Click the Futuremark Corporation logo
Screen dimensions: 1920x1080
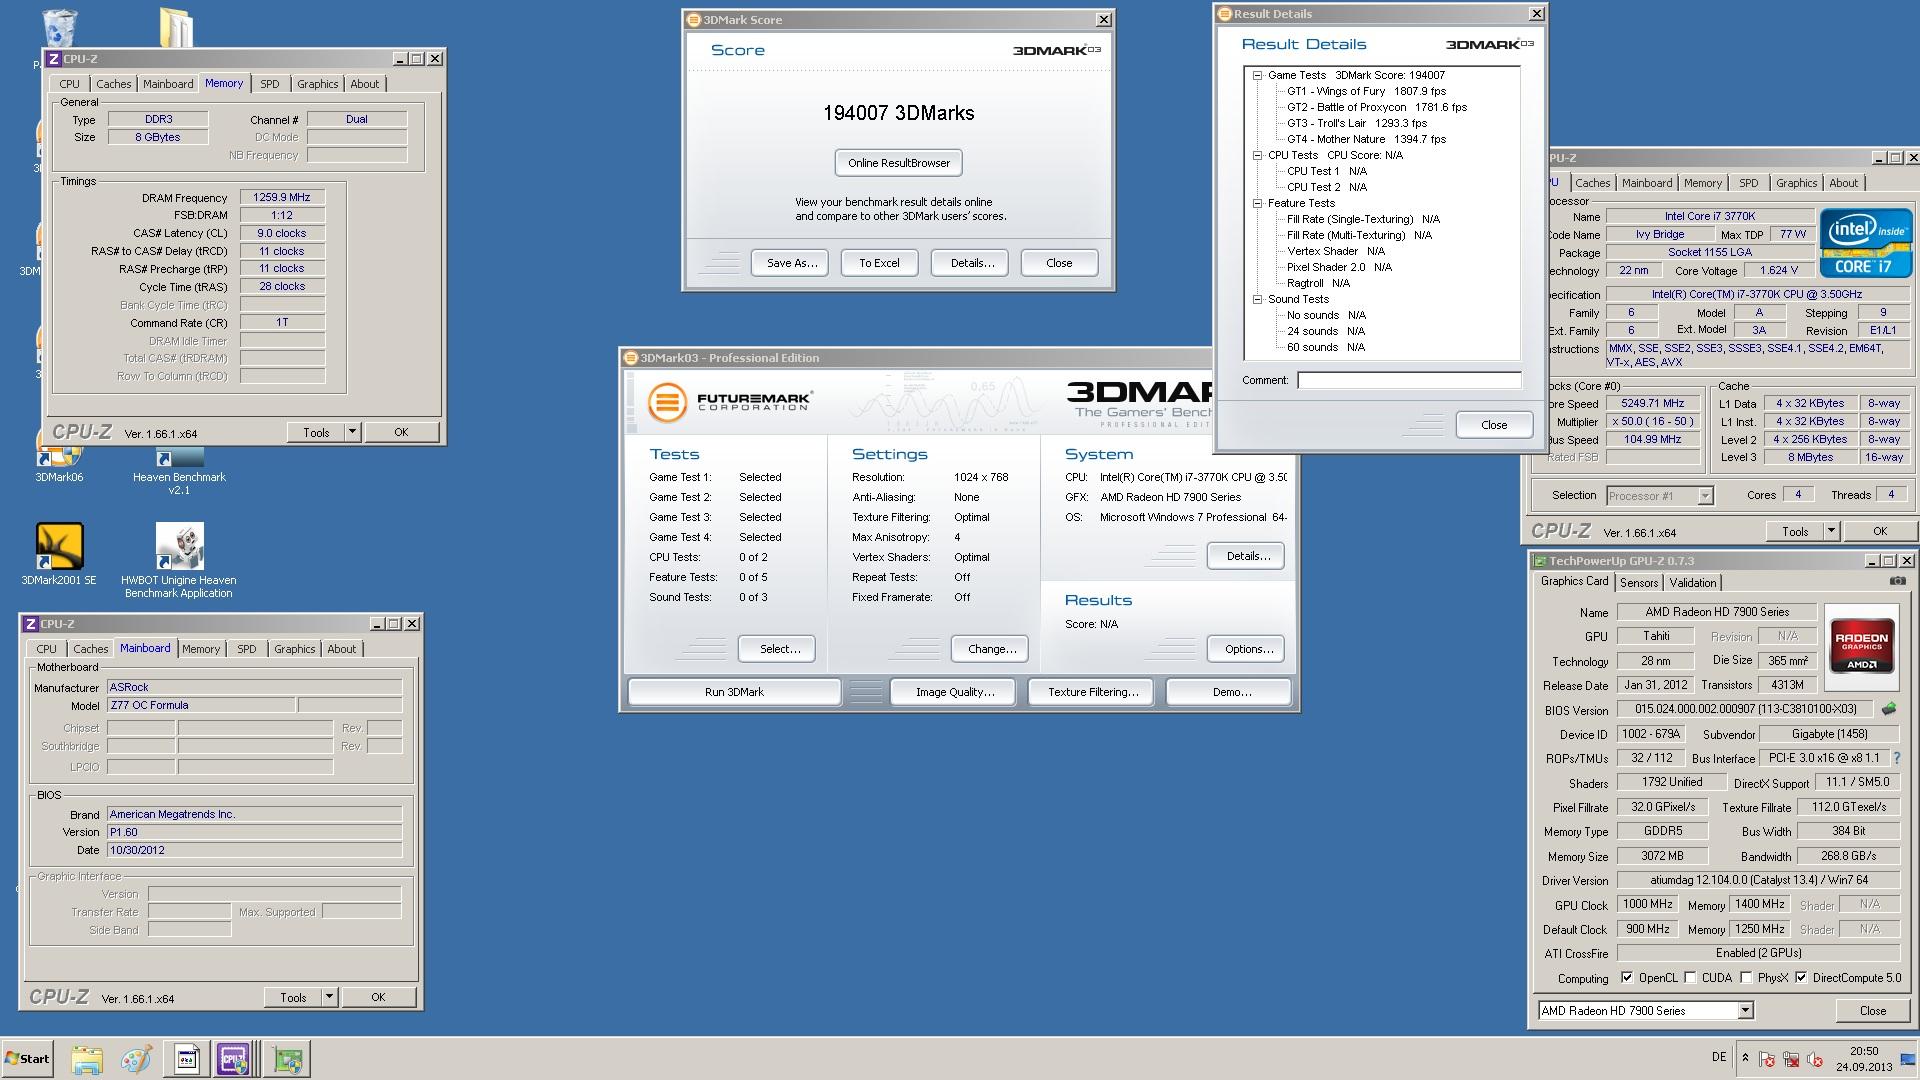point(730,403)
